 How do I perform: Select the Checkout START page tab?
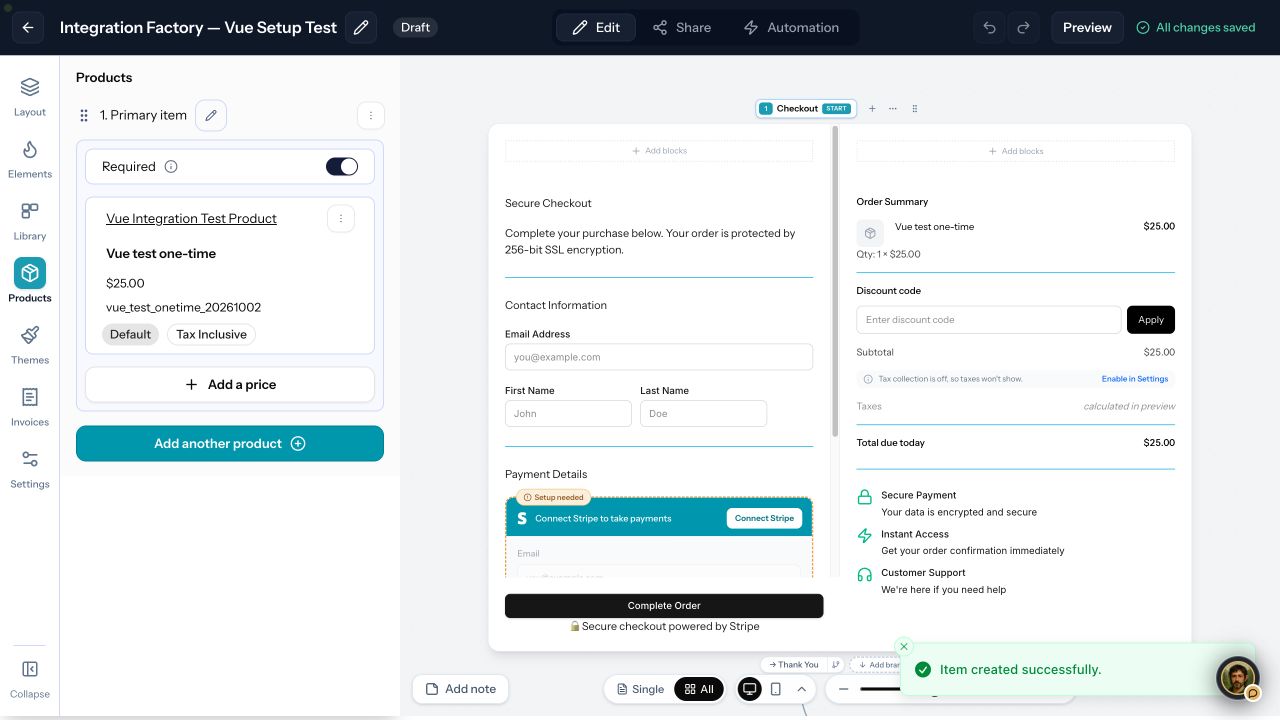(x=805, y=108)
